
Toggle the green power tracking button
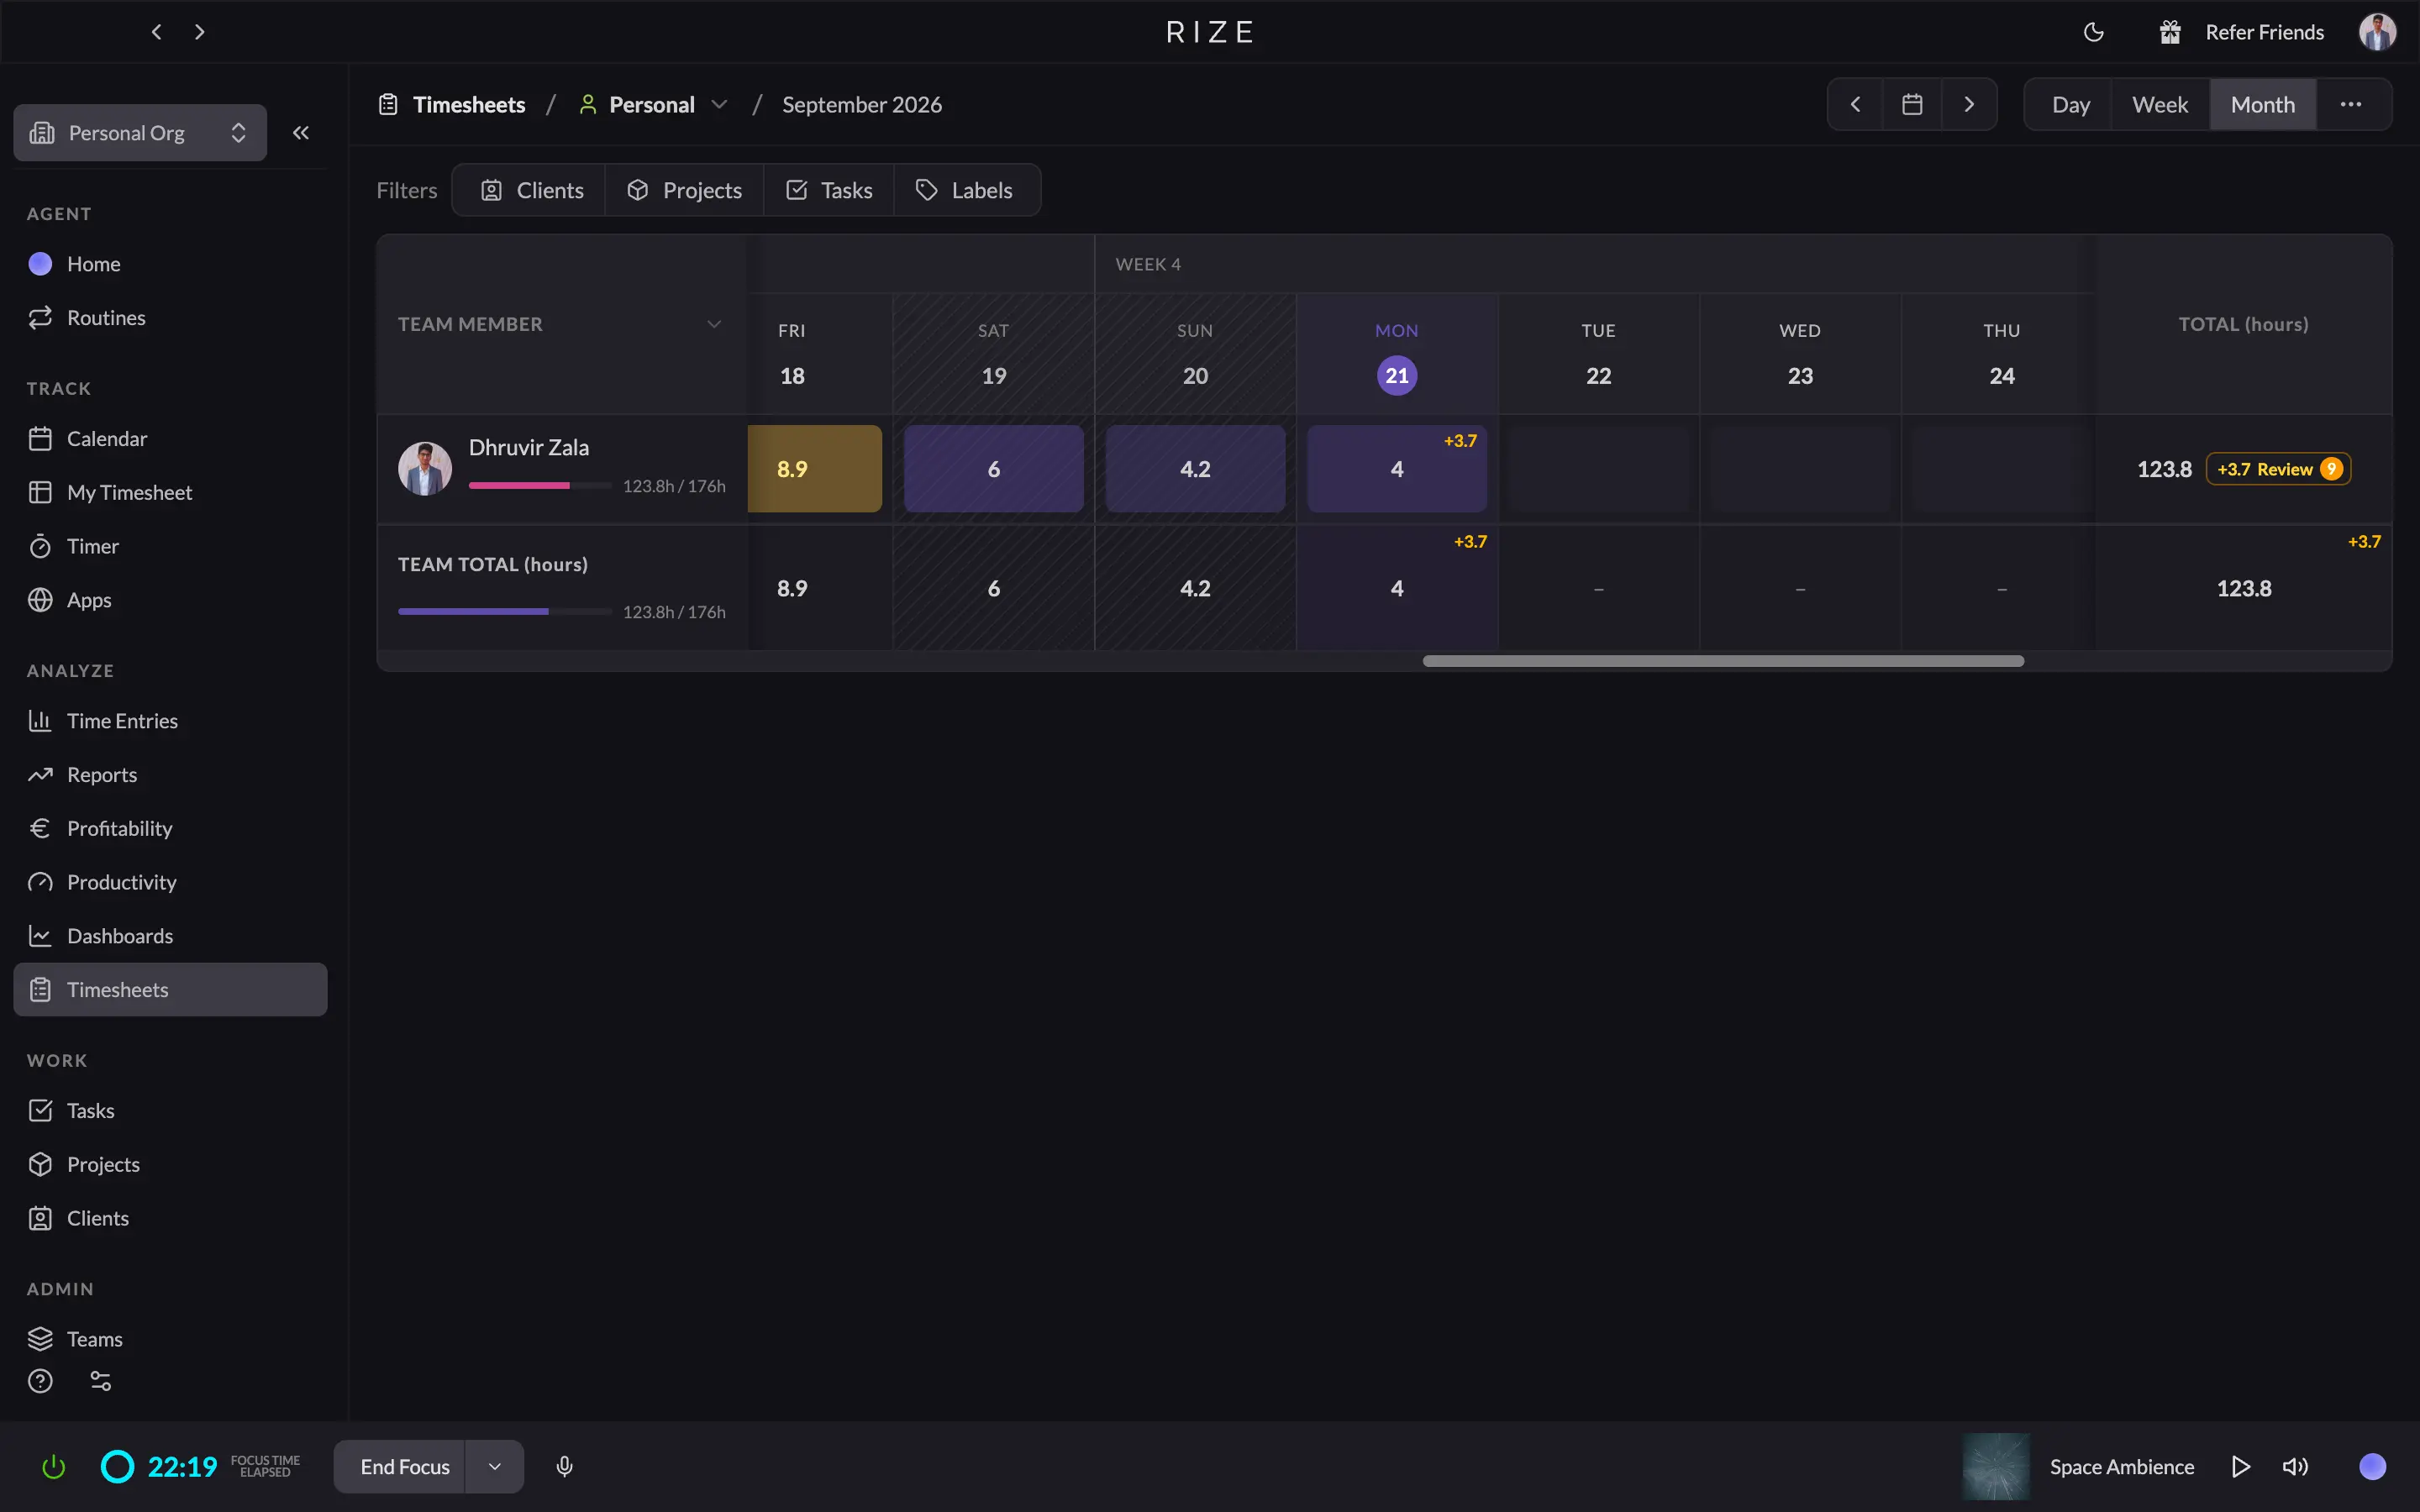[x=54, y=1467]
